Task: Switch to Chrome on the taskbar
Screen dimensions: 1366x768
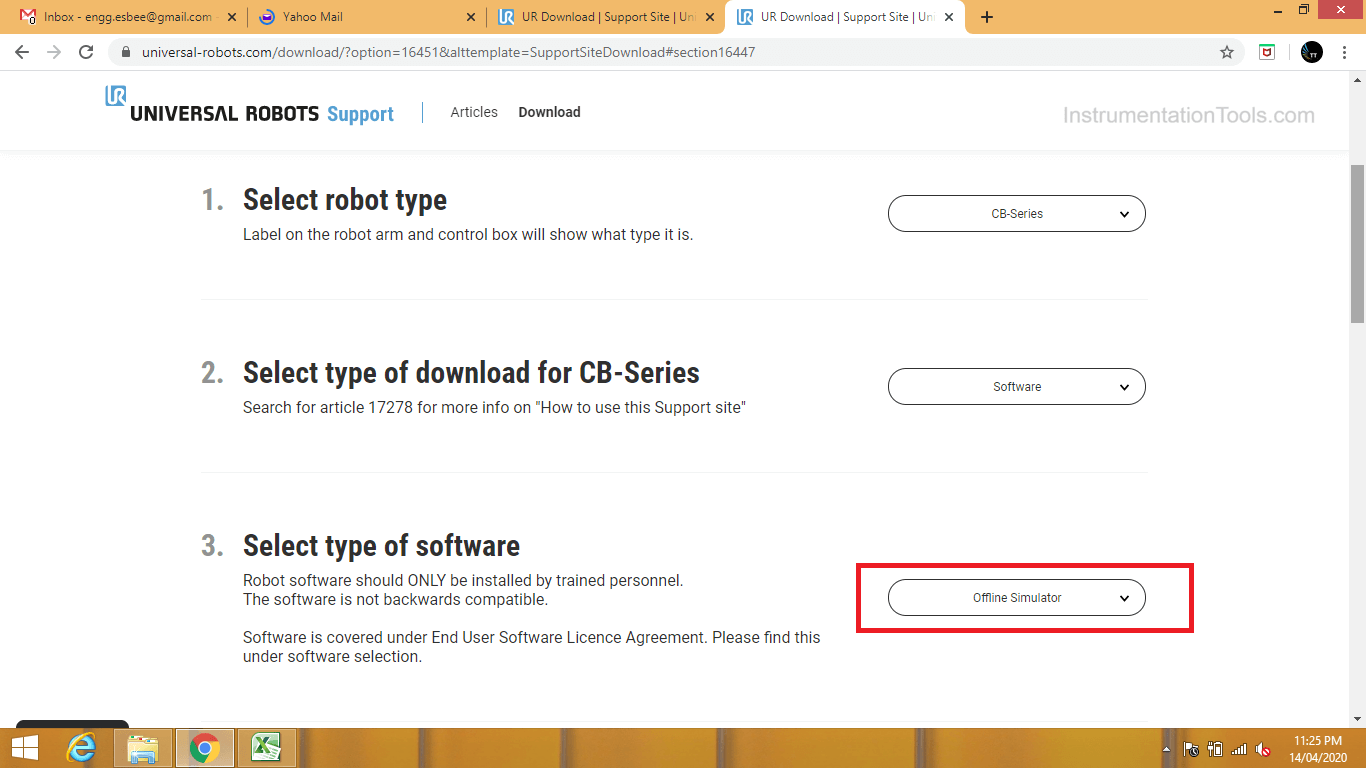Action: coord(205,747)
